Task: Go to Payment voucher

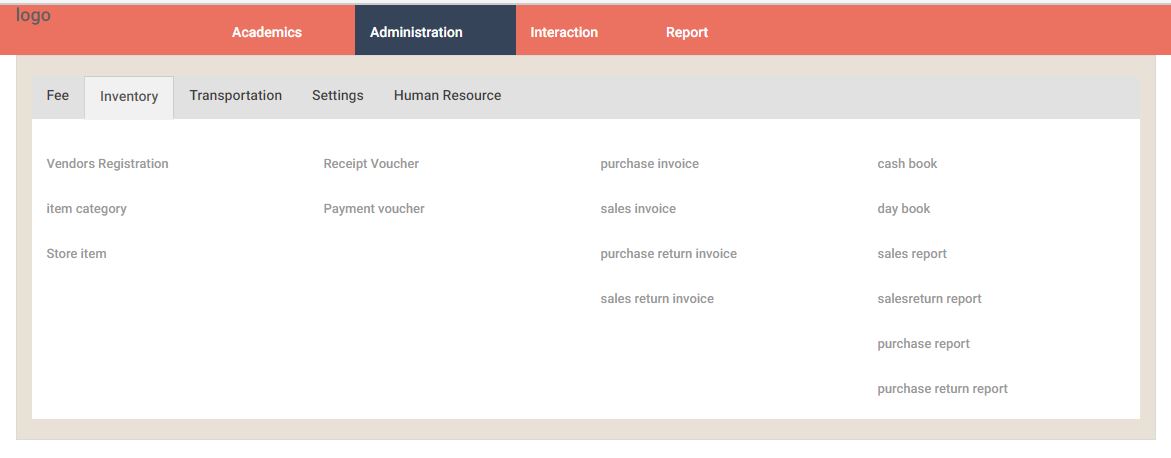Action: tap(373, 208)
